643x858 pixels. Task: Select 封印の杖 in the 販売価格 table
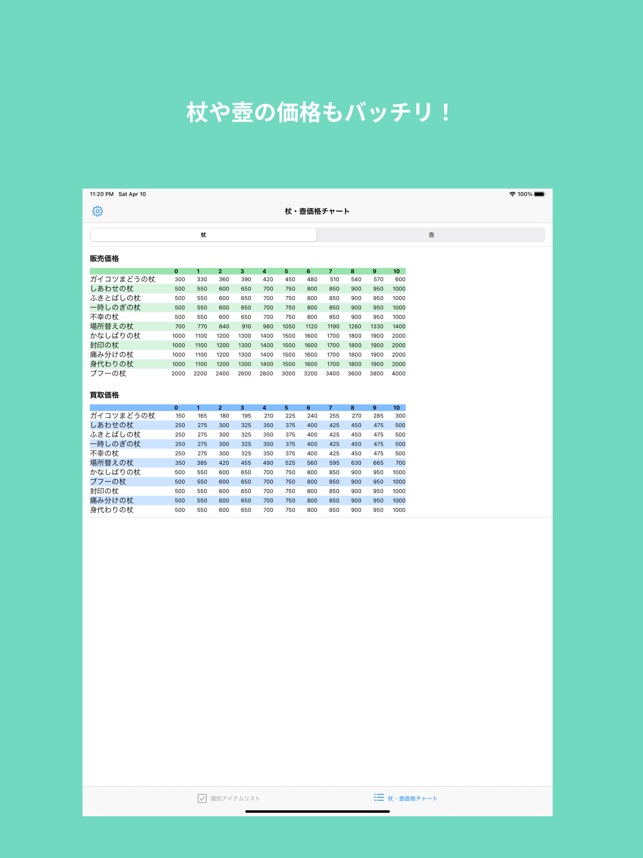104,345
